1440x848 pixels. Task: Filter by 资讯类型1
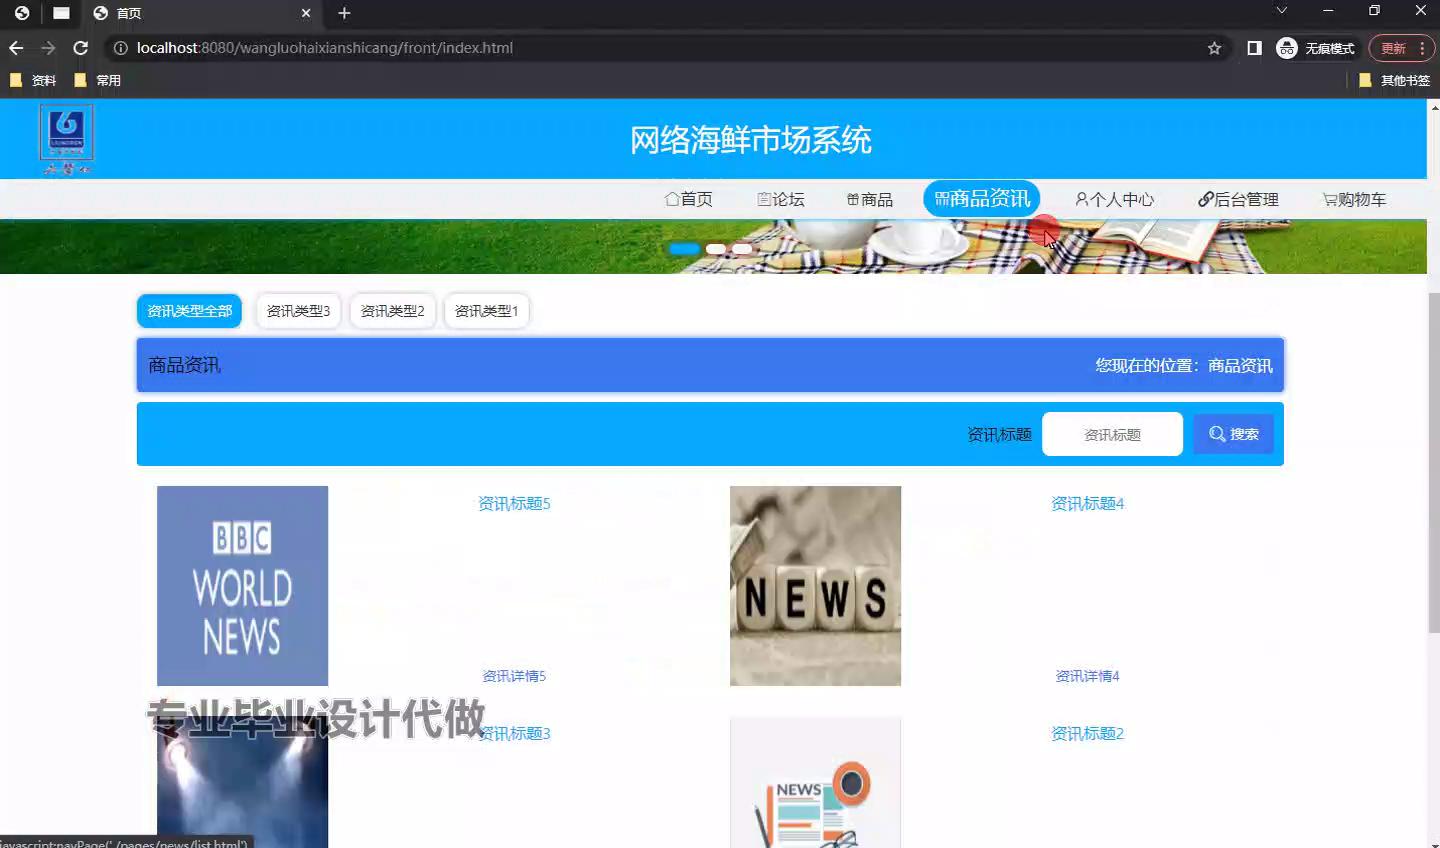point(486,311)
